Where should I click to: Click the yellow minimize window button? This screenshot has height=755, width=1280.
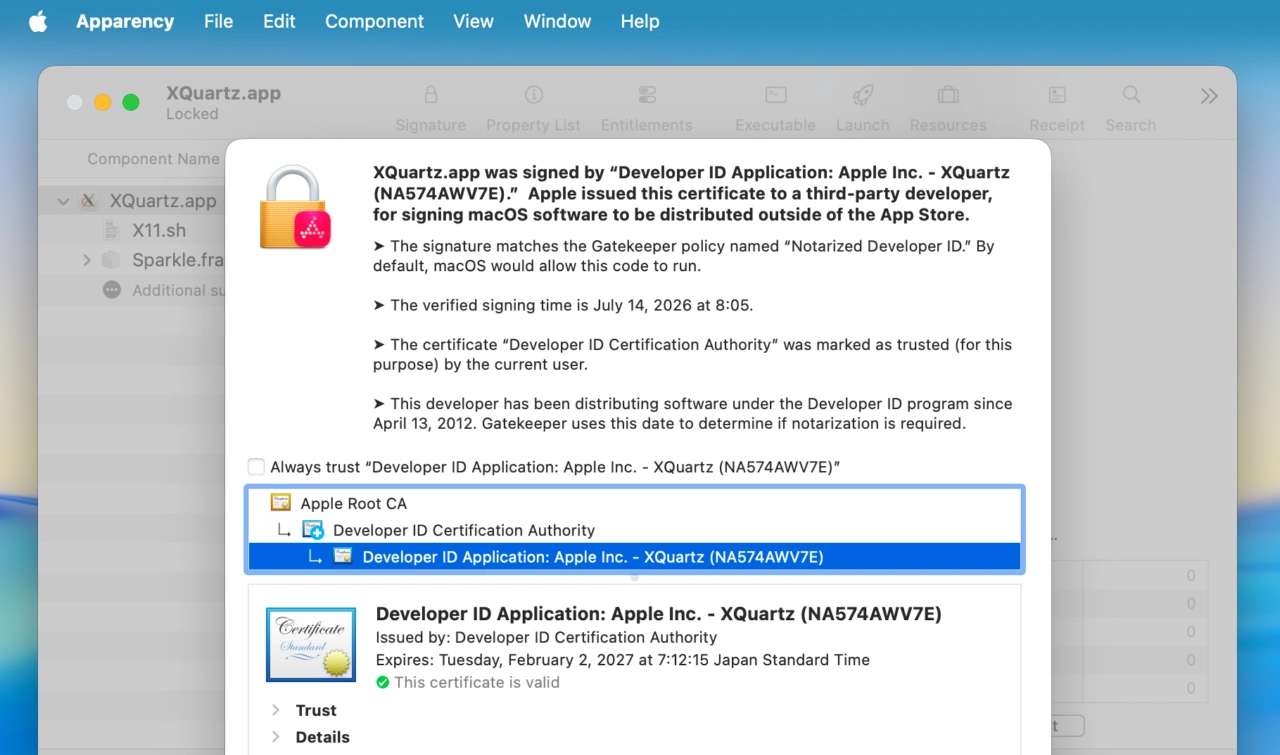click(103, 102)
